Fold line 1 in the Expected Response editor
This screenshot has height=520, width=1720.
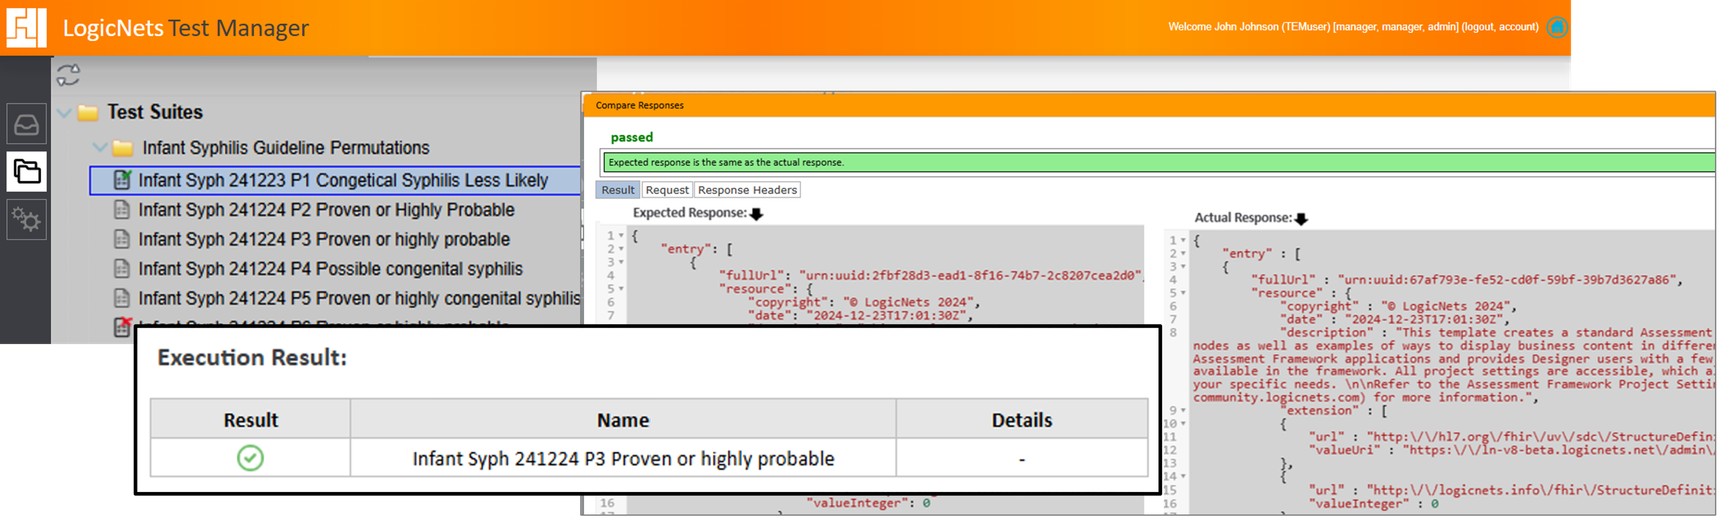click(x=622, y=236)
